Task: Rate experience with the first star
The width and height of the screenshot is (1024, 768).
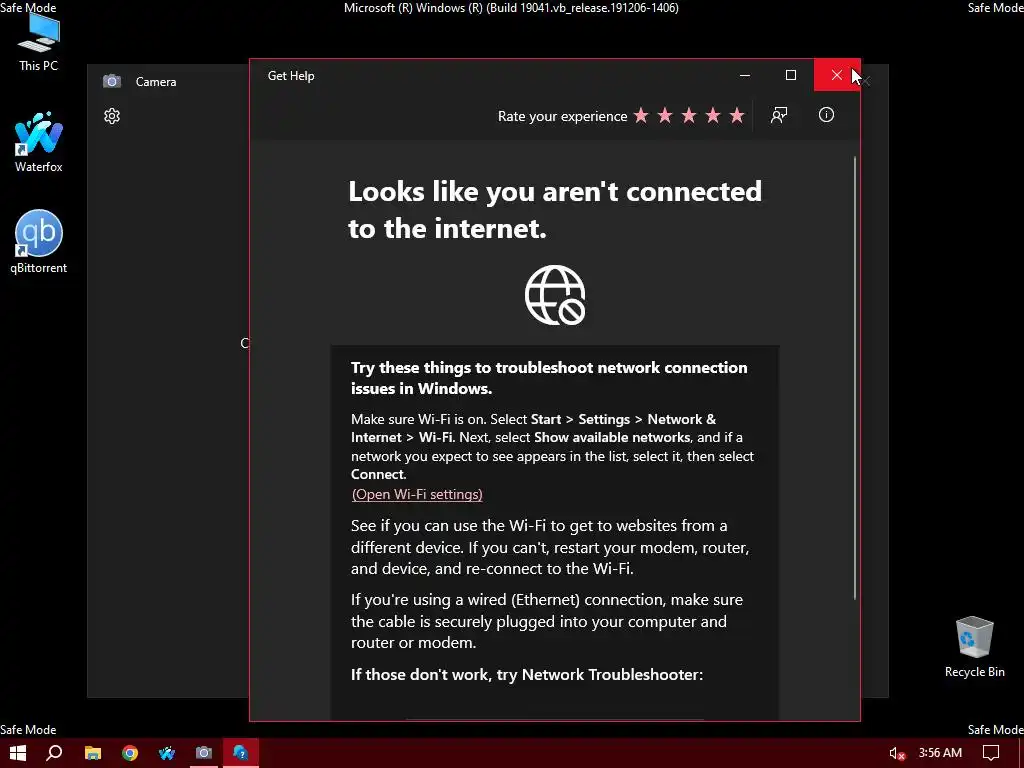Action: (x=641, y=116)
